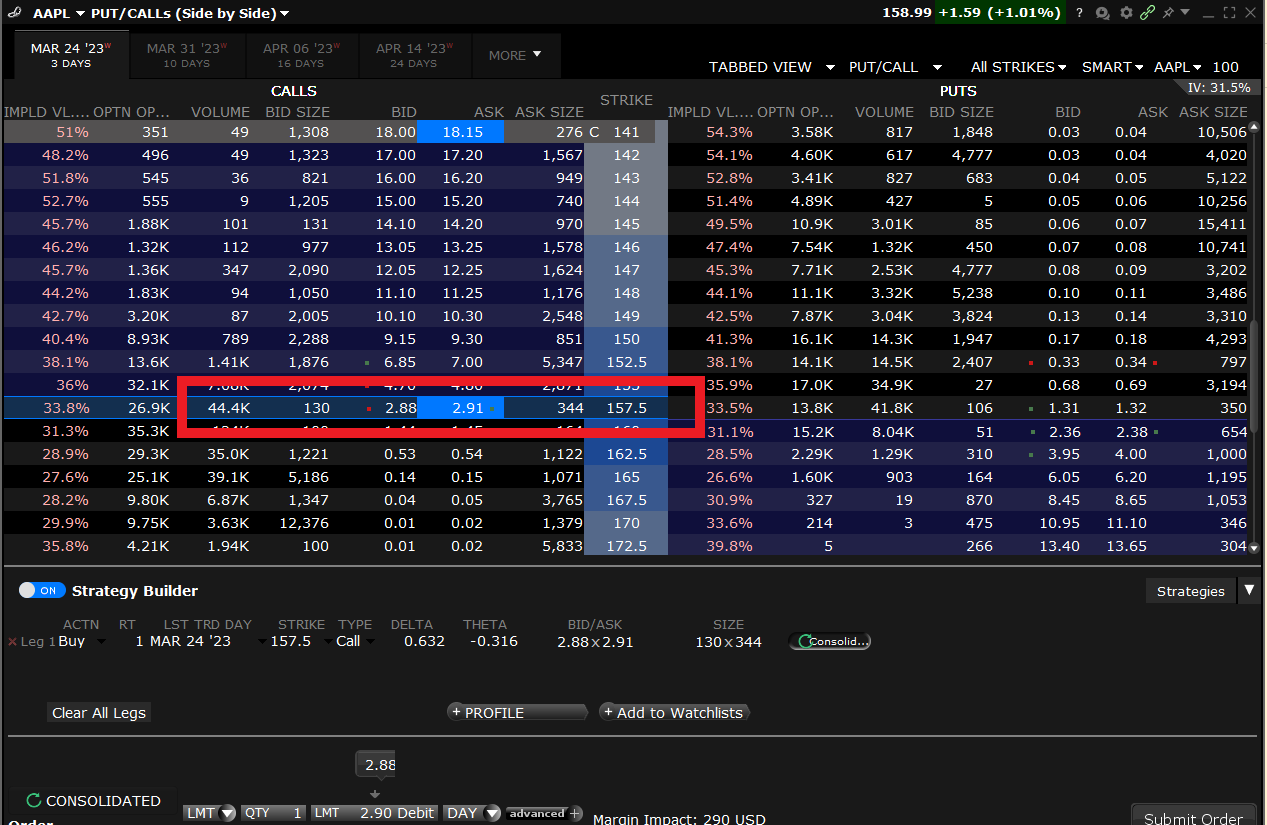The height and width of the screenshot is (825, 1267).
Task: Click the calls 2.91 ask for strike 157.5
Action: [x=461, y=408]
